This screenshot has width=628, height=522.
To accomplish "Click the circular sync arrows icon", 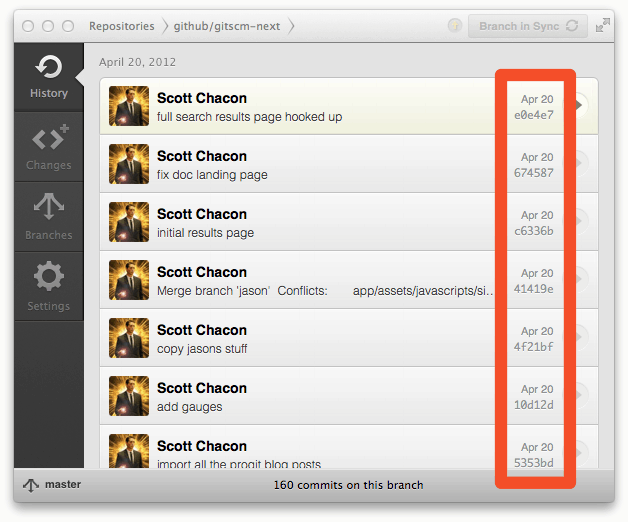I will [572, 26].
